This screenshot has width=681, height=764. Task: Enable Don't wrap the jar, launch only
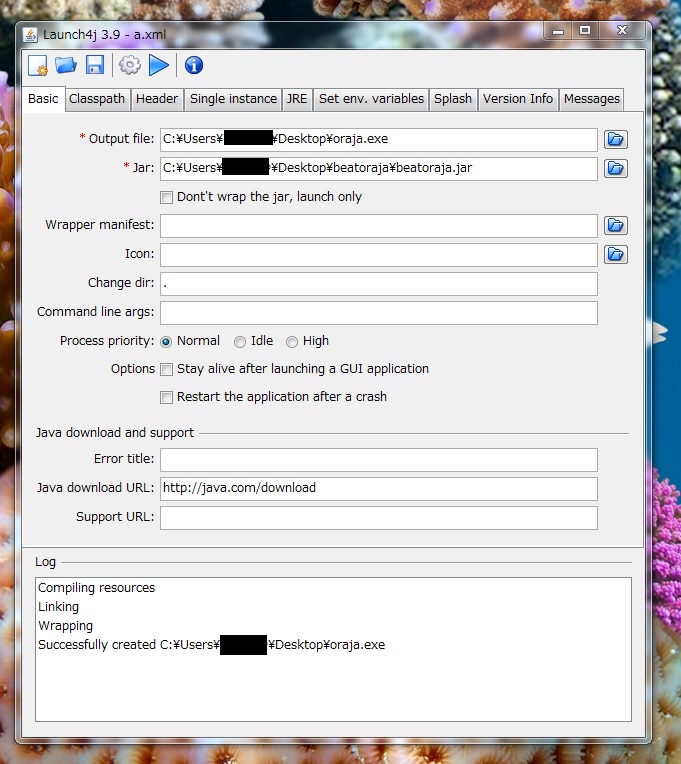(x=167, y=197)
